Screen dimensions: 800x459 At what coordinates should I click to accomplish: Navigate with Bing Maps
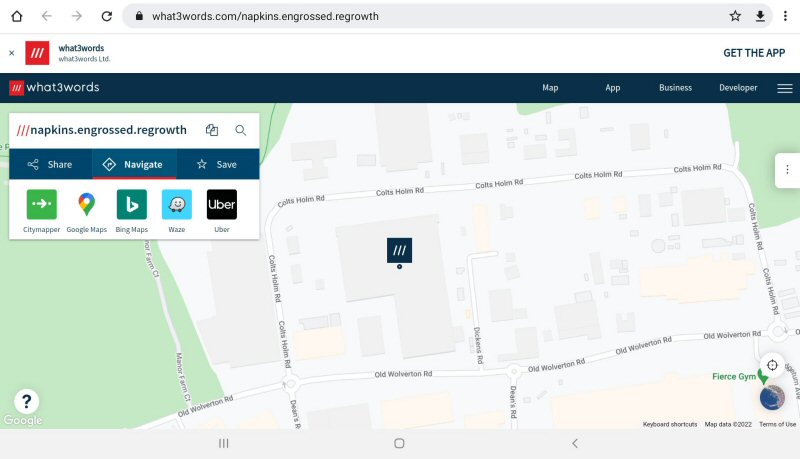(132, 211)
